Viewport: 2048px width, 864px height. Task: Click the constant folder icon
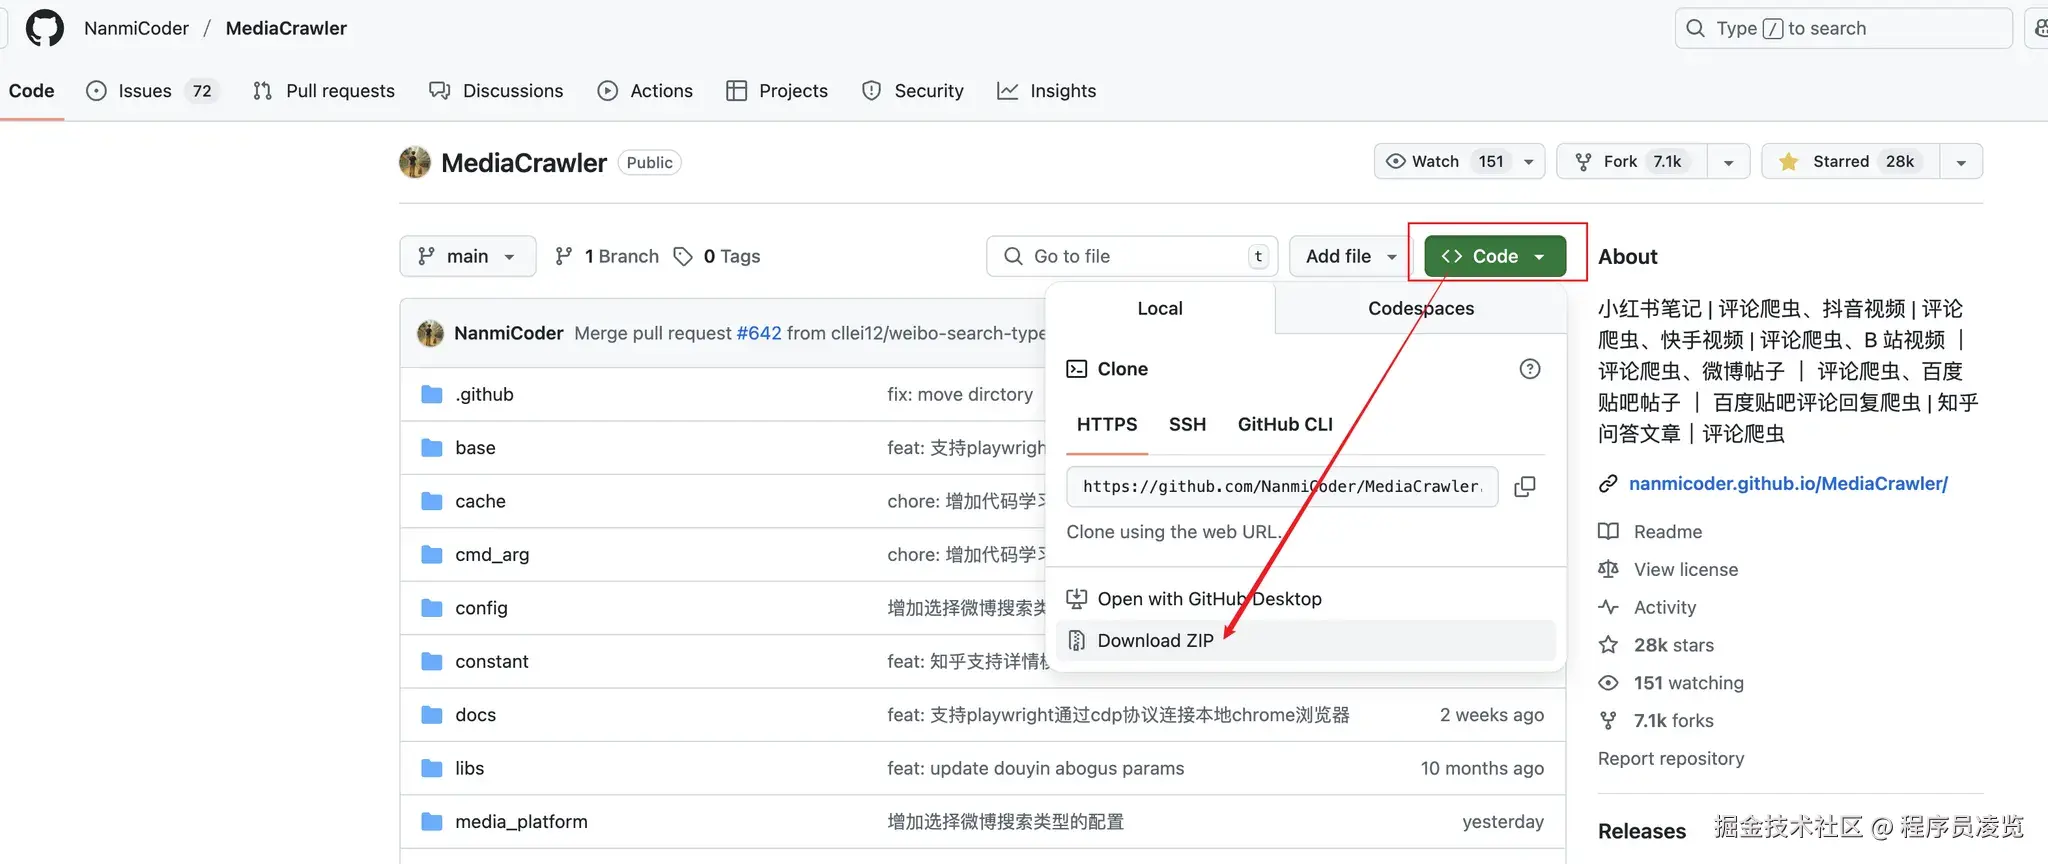coord(432,661)
